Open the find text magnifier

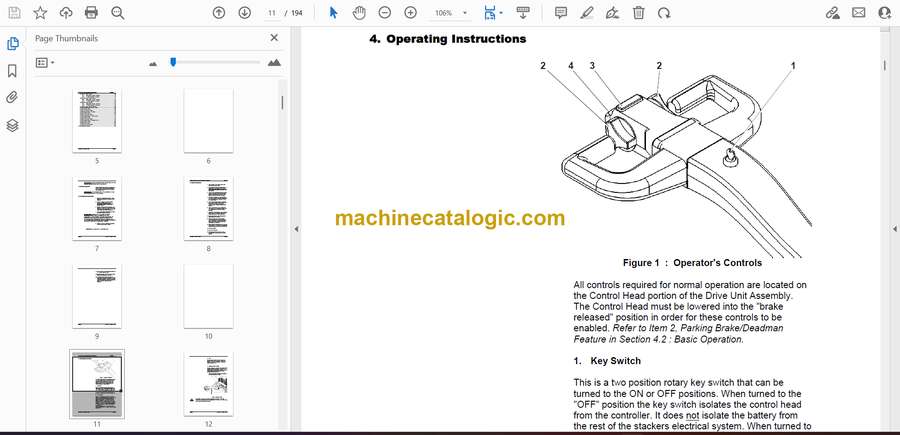click(118, 13)
